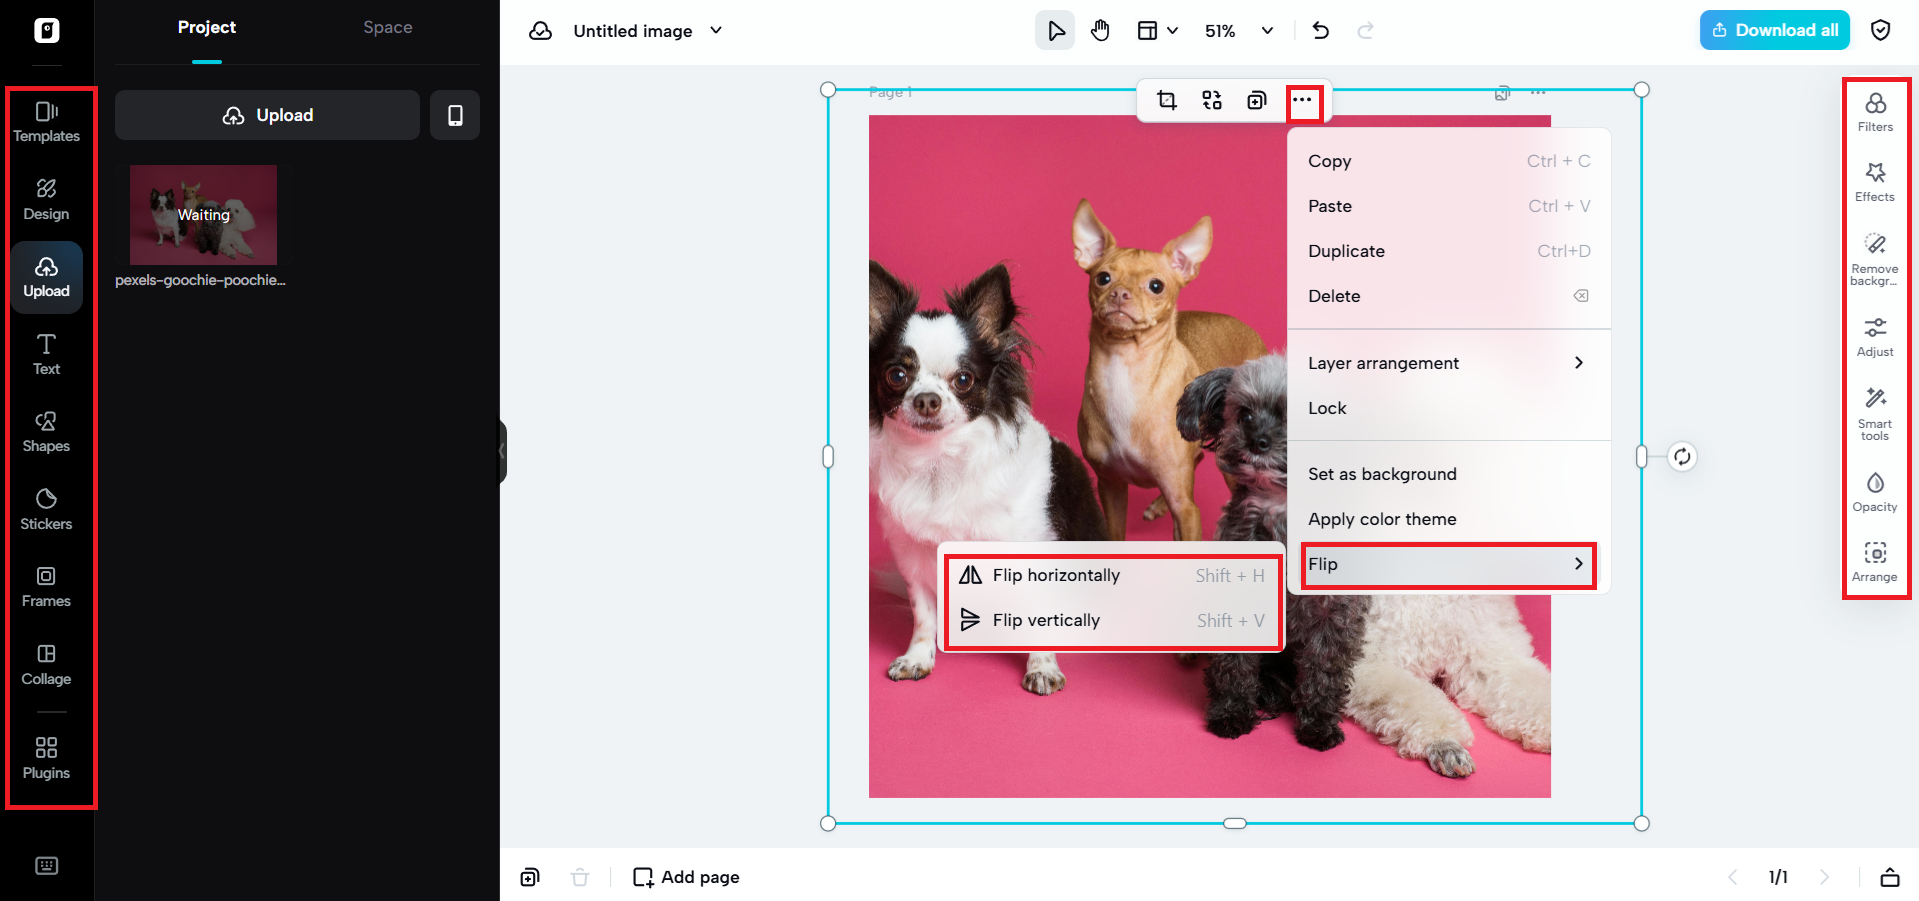Select the pexels-goochie-poochie thumbnail
This screenshot has height=901, width=1919.
coord(202,213)
